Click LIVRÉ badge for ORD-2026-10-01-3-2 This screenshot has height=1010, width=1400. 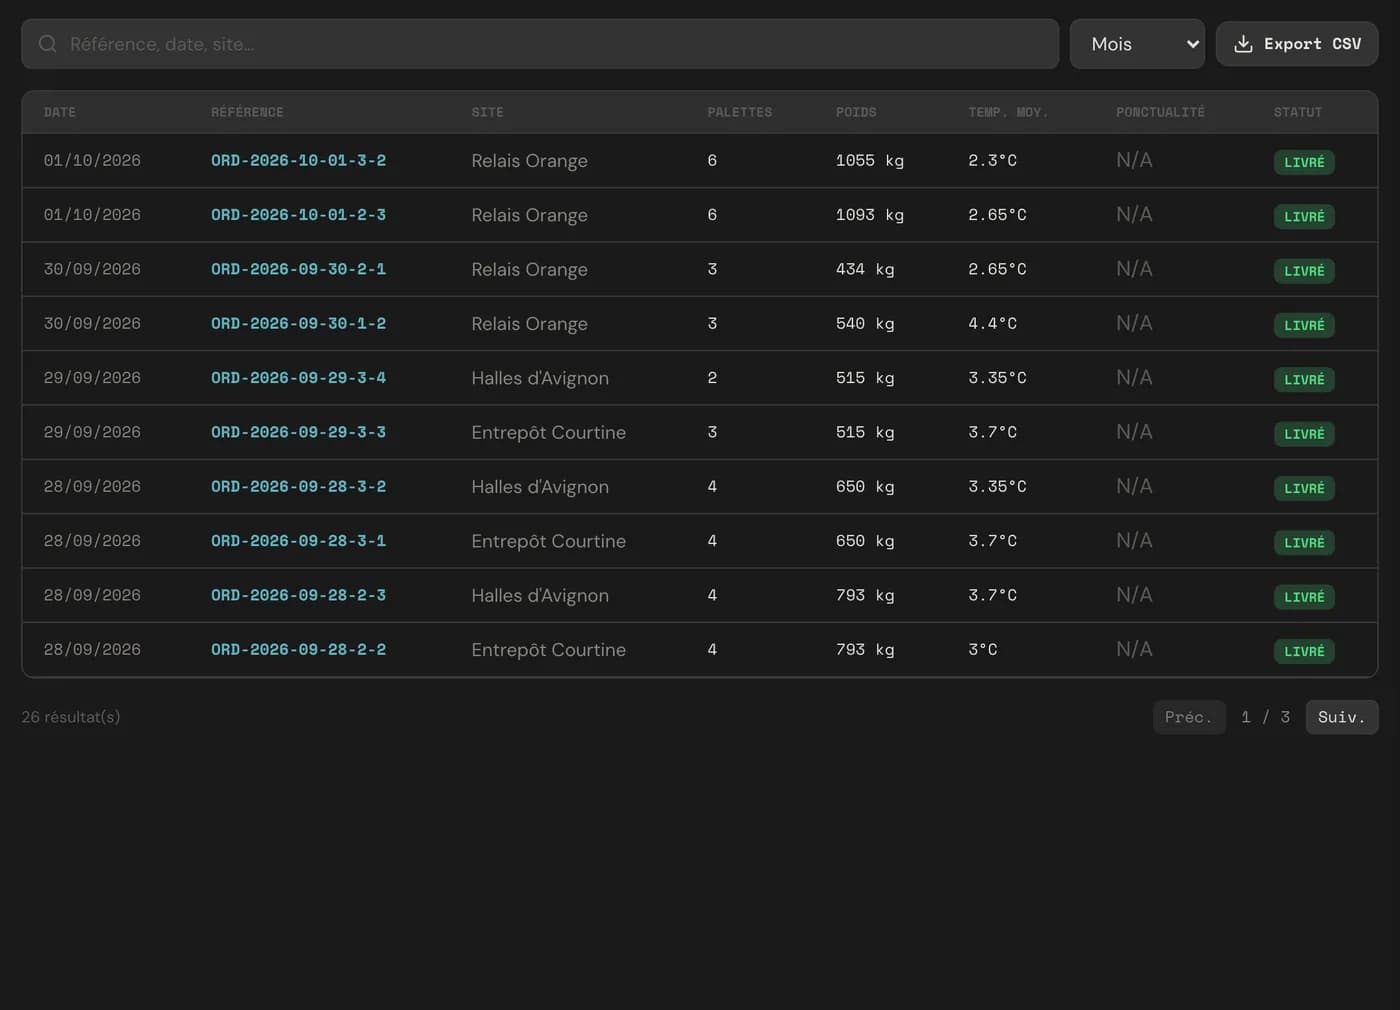[1304, 162]
